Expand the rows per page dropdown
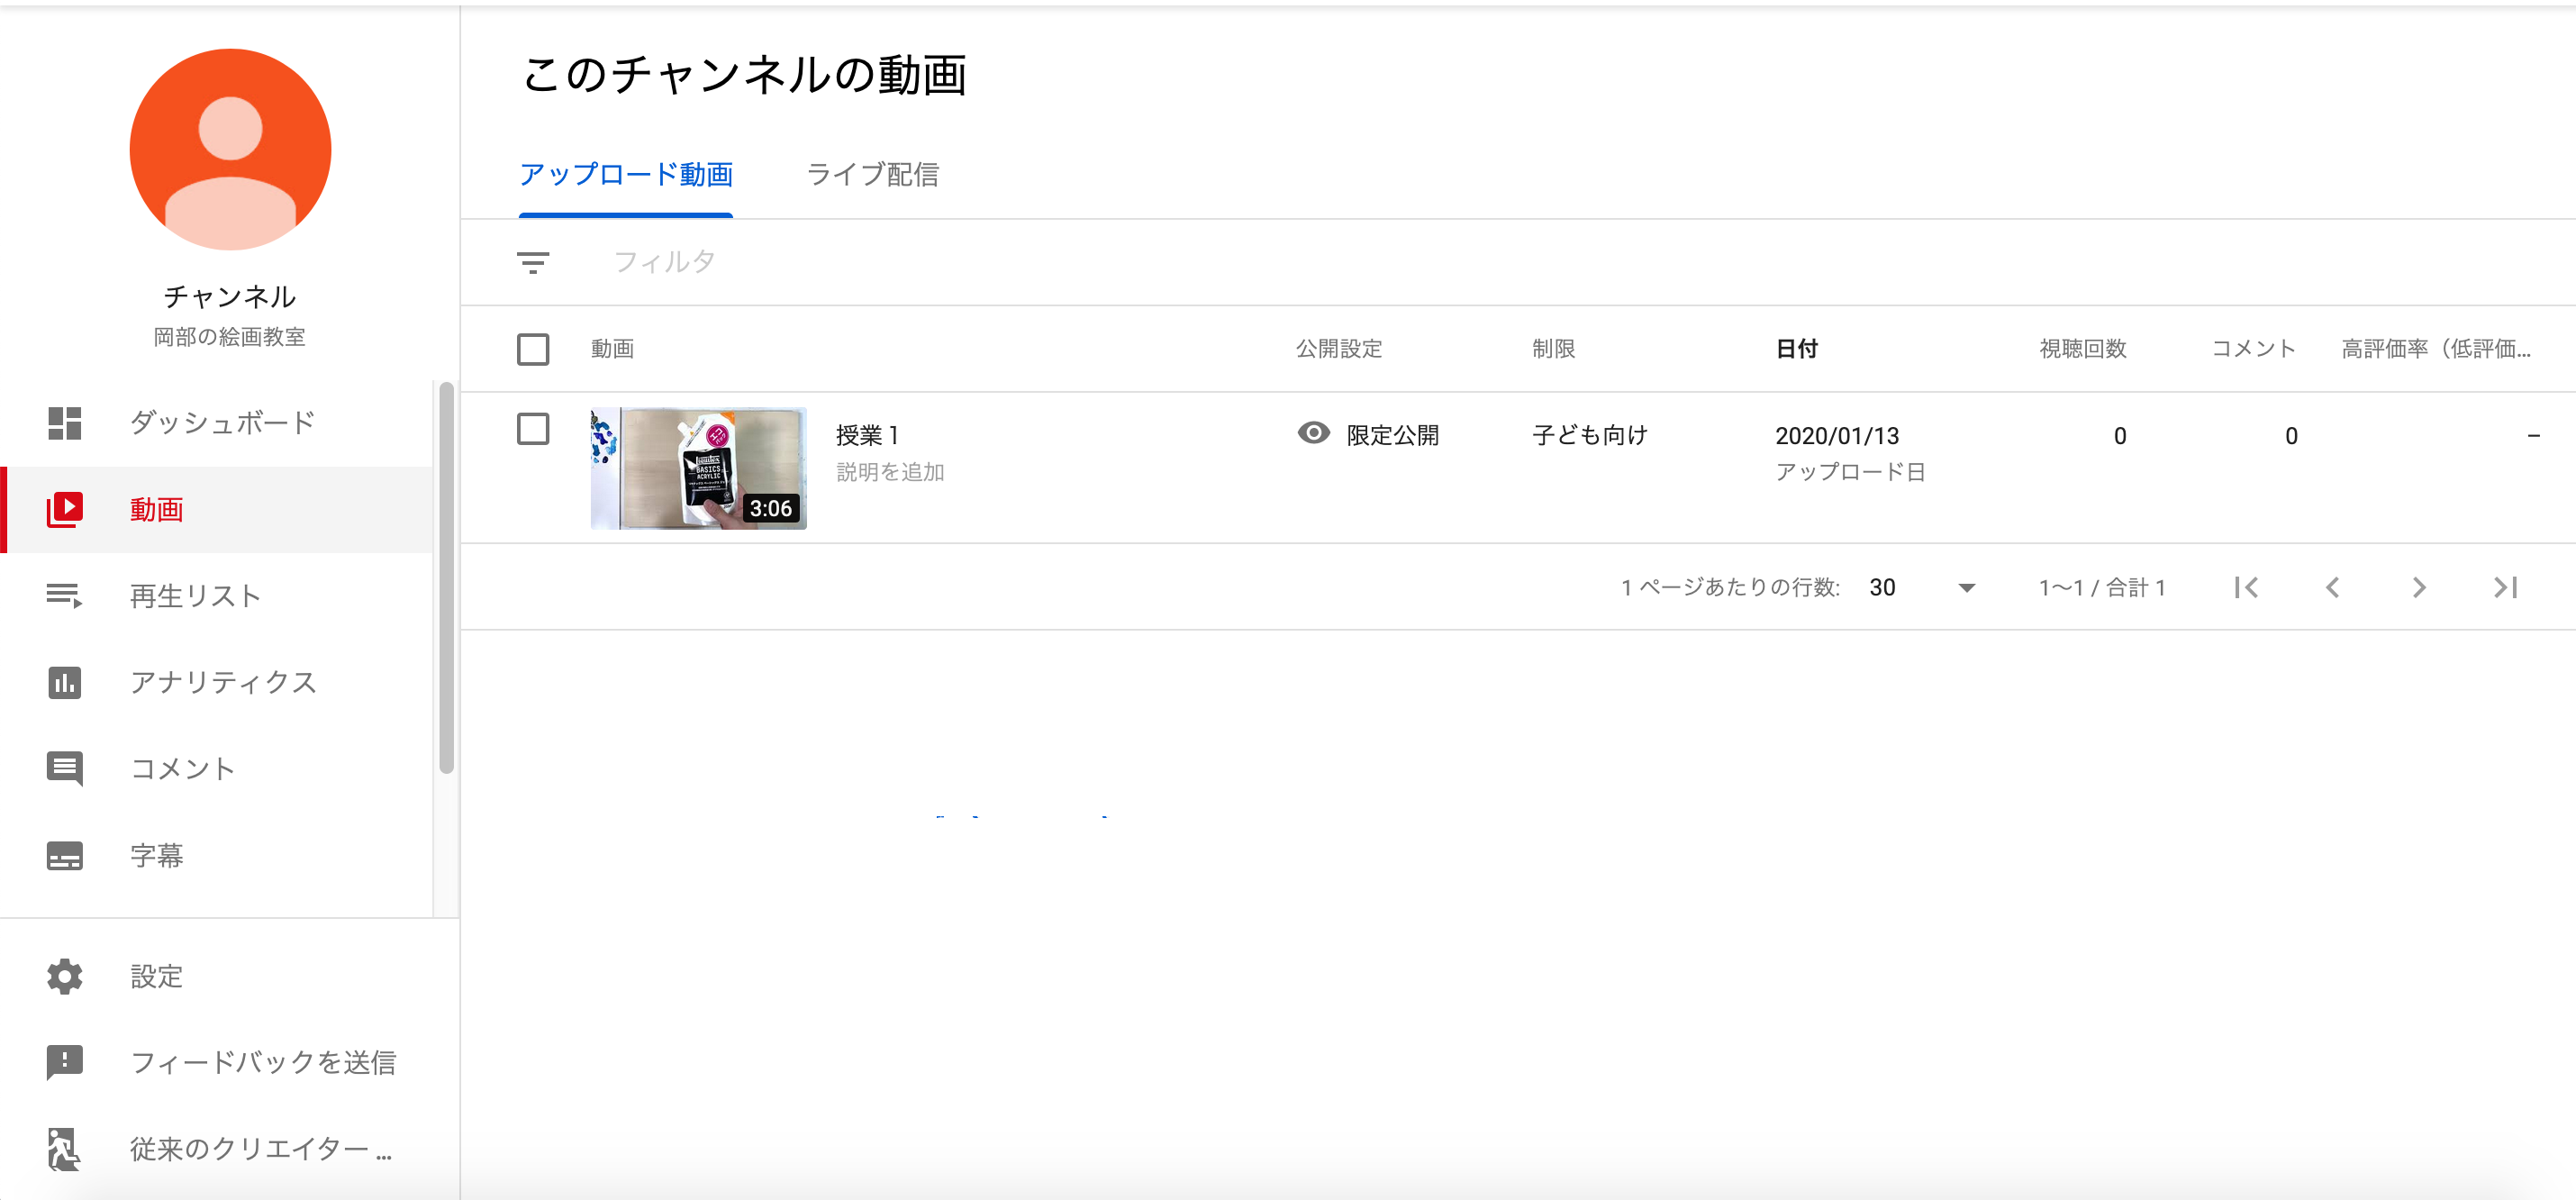 pyautogui.click(x=1966, y=588)
